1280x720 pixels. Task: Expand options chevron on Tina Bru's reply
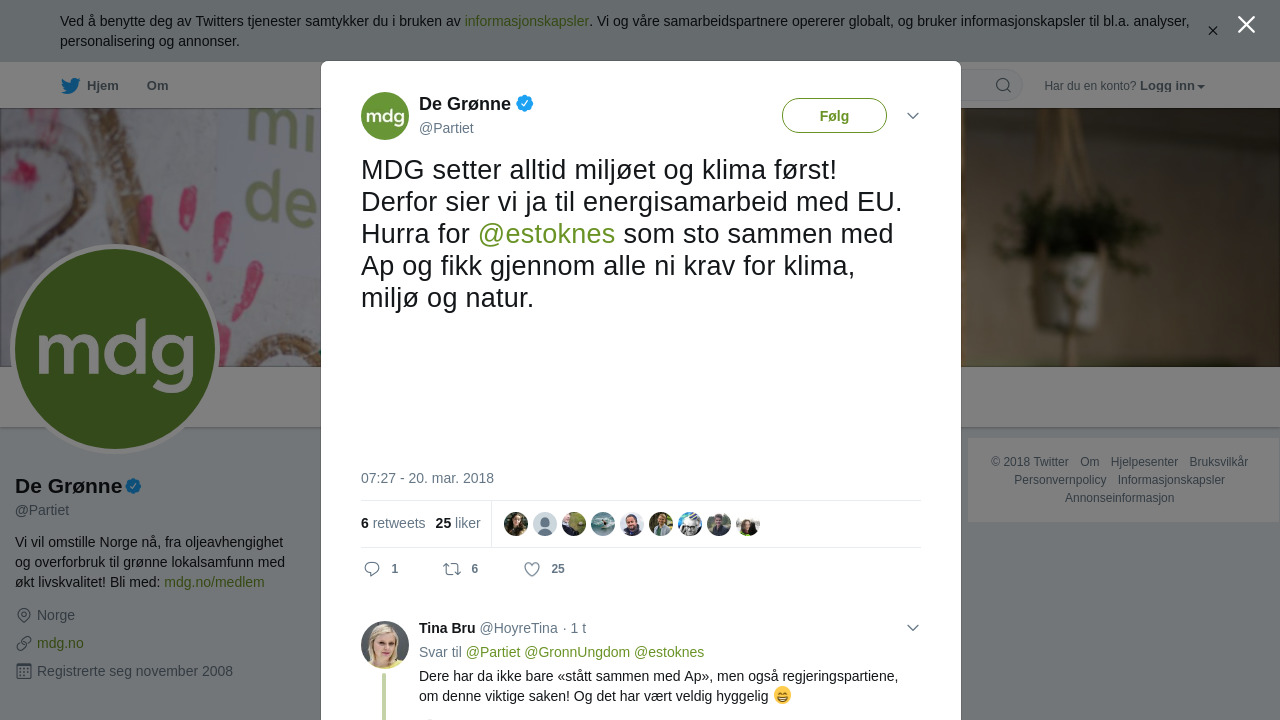tap(913, 628)
